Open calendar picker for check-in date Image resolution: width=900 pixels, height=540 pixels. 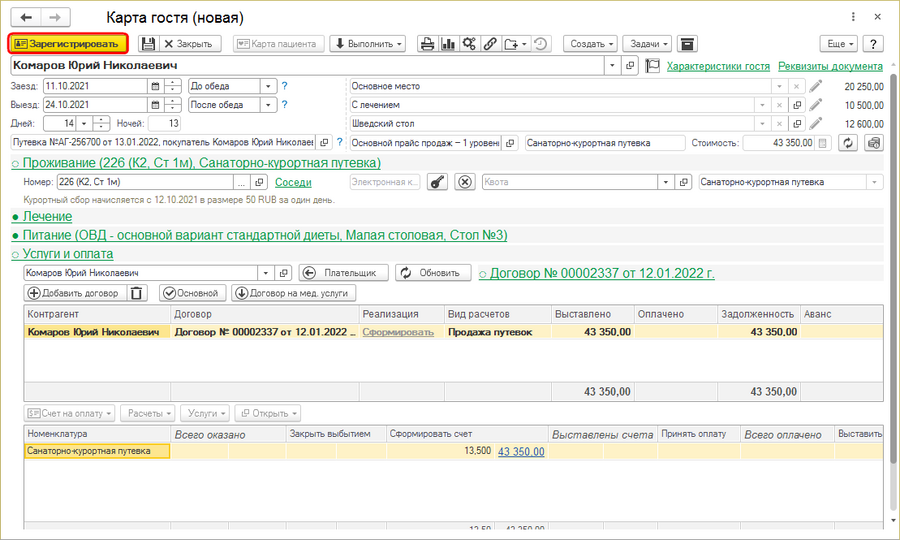pos(155,86)
